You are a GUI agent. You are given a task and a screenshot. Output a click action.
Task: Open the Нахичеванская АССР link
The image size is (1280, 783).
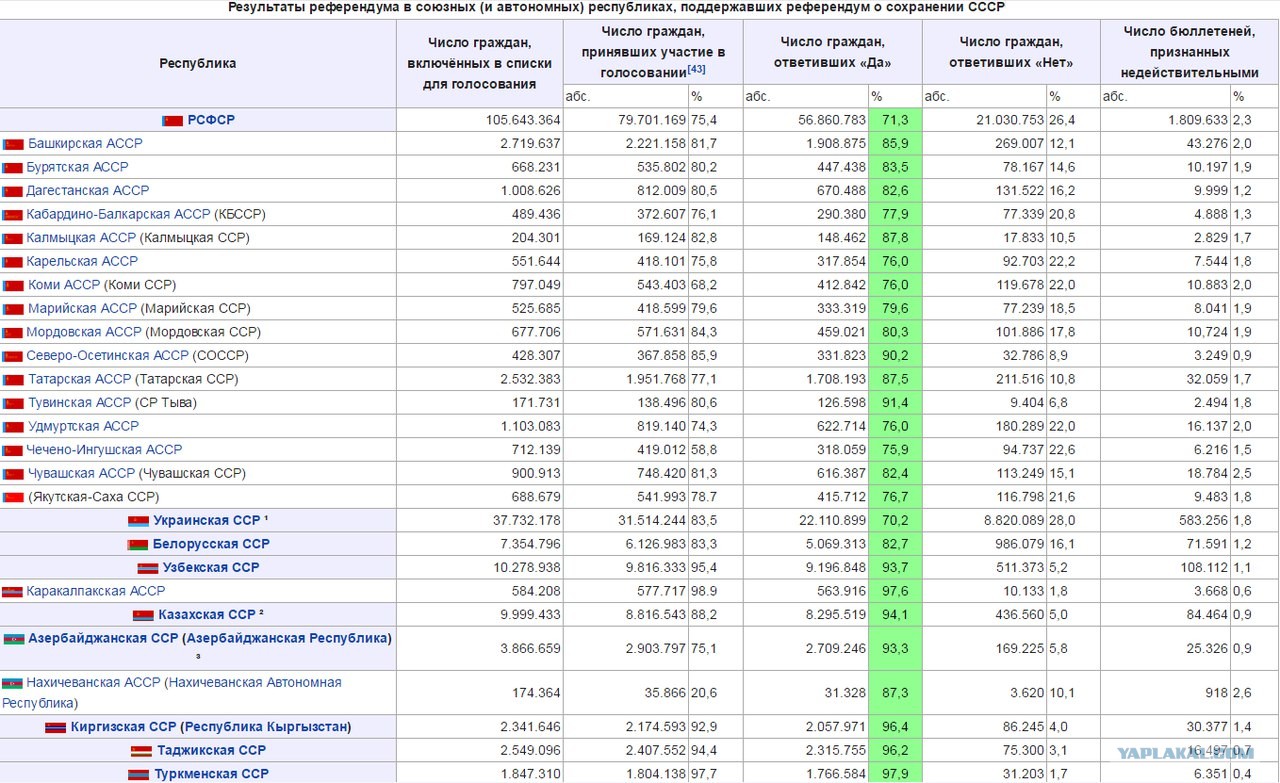pos(93,682)
